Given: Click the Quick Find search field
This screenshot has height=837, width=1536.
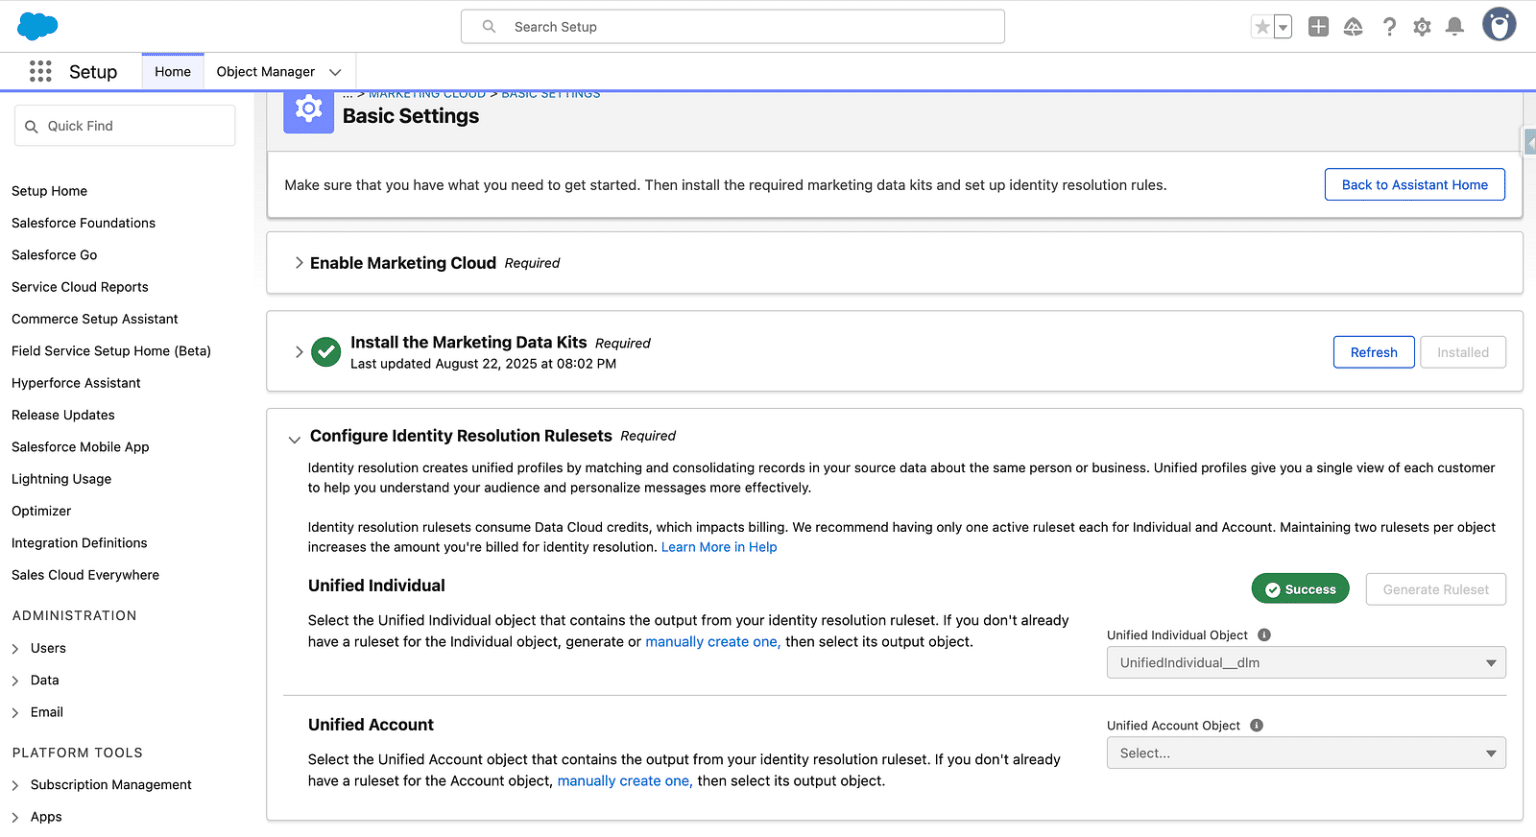Looking at the screenshot, I should pyautogui.click(x=125, y=126).
